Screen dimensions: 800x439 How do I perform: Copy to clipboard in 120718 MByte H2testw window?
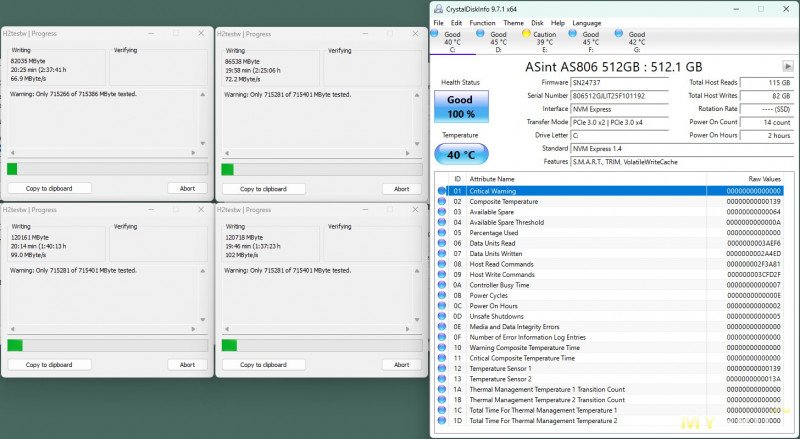coord(263,364)
